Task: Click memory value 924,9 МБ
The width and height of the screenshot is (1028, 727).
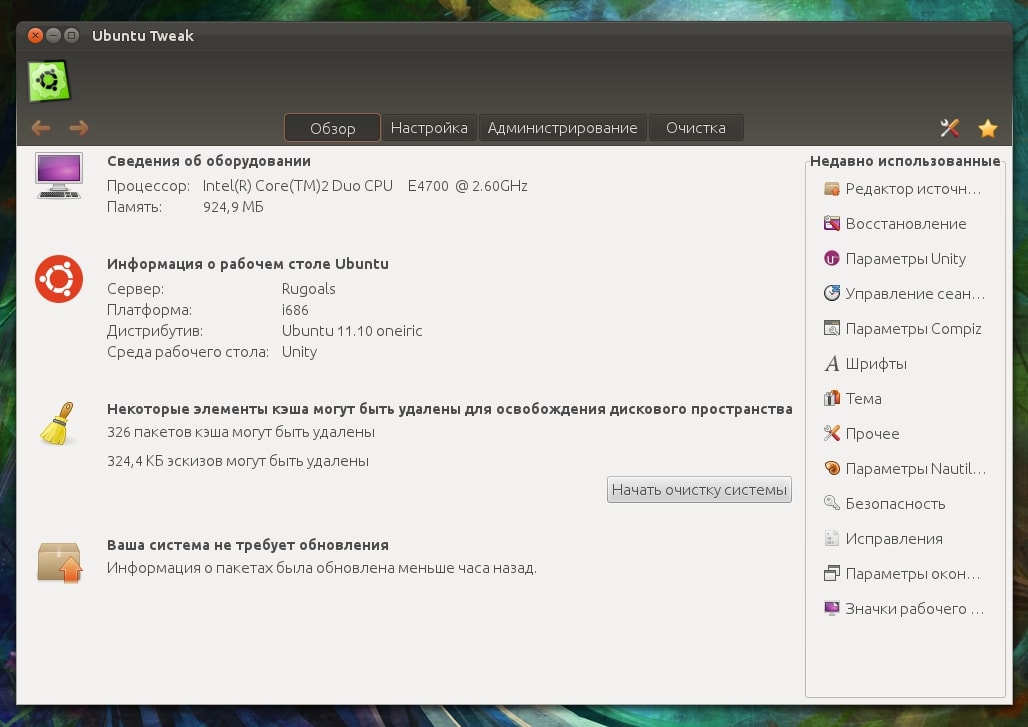Action: point(233,207)
